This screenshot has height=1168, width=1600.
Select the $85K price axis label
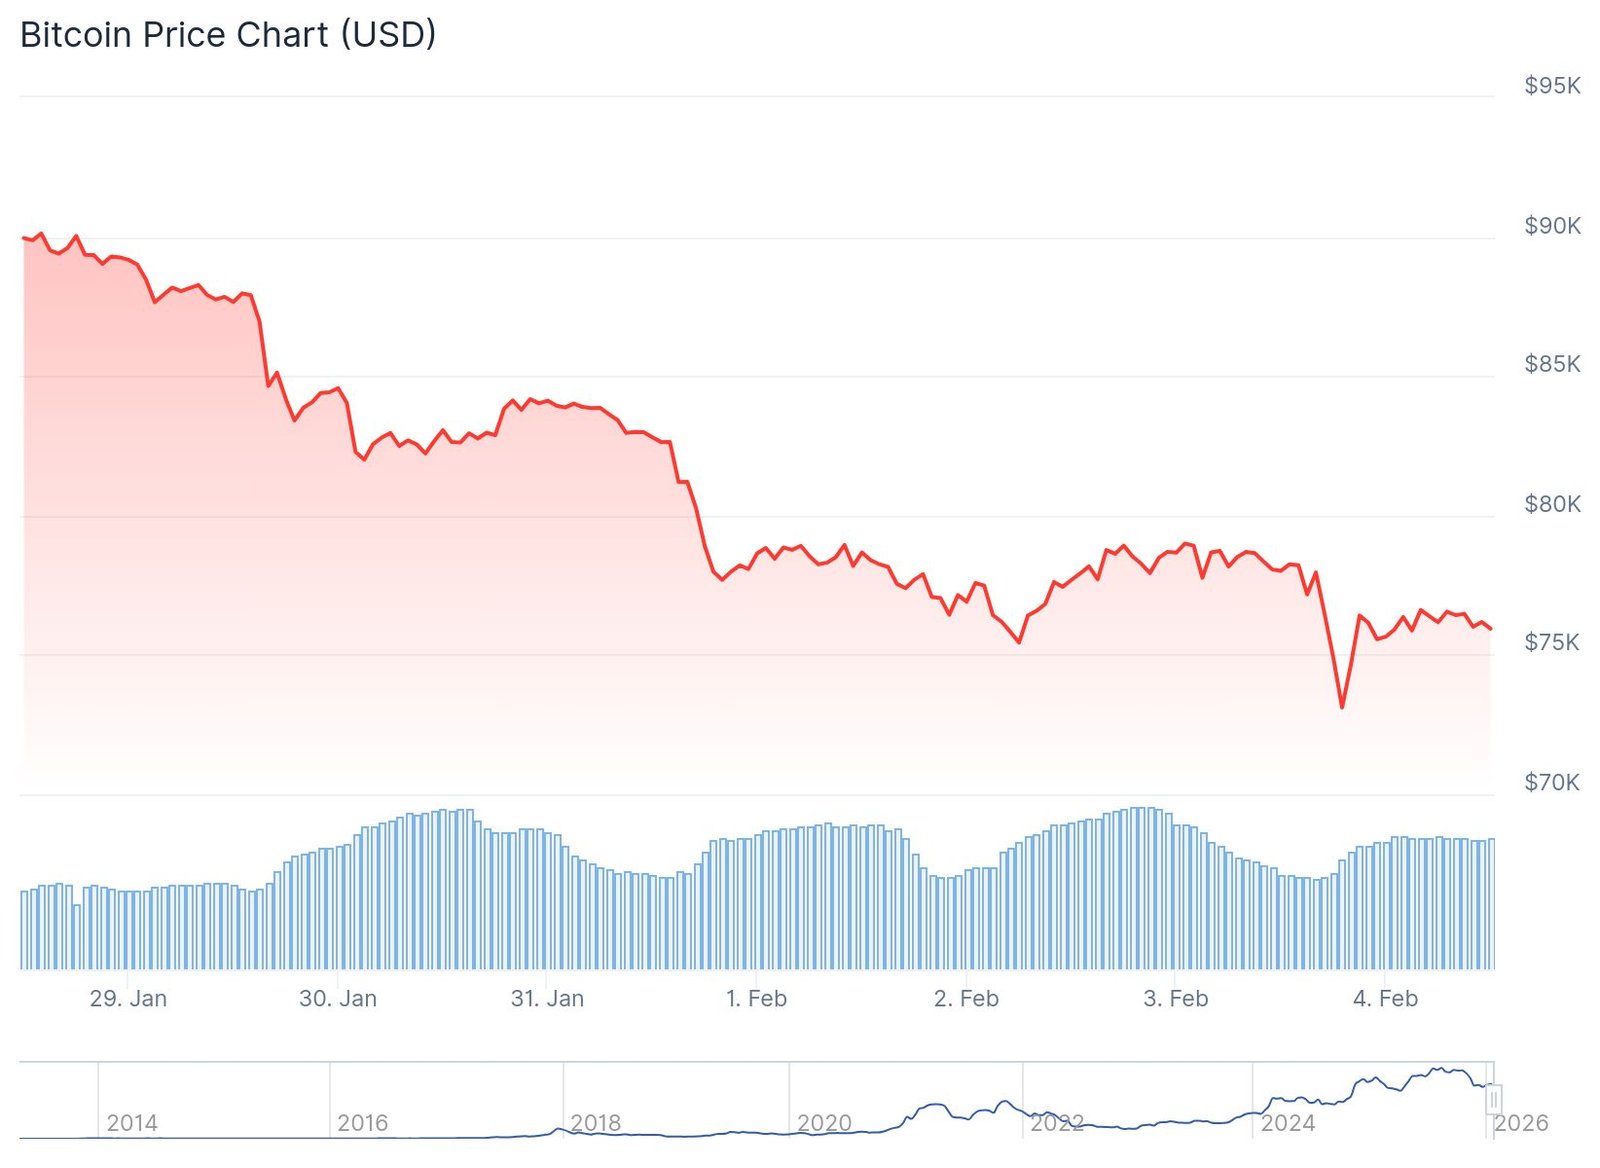tap(1552, 364)
